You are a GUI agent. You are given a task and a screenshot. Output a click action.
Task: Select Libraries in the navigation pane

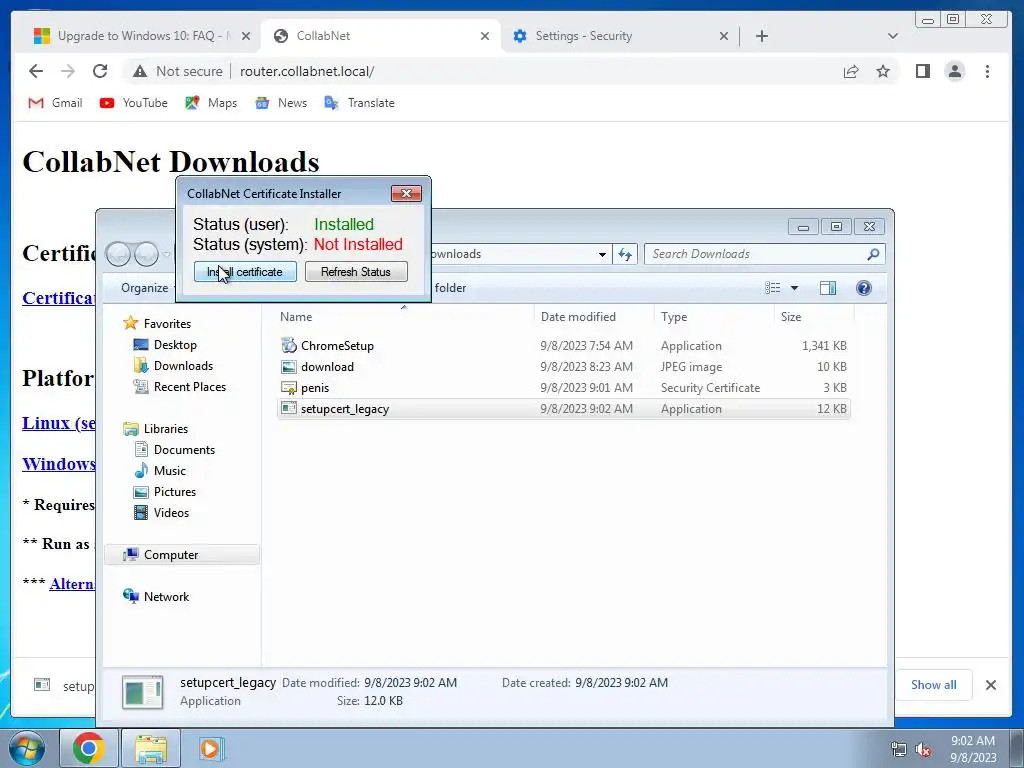click(x=165, y=428)
